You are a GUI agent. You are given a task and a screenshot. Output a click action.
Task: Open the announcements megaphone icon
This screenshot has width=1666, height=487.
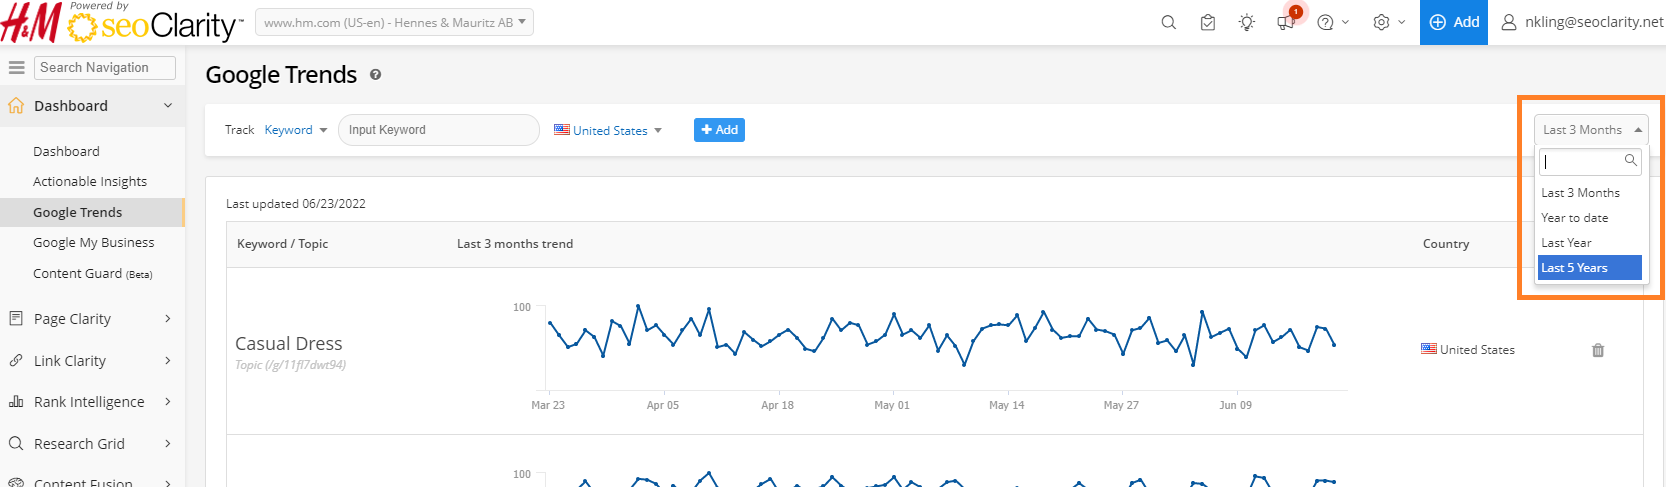(1286, 22)
